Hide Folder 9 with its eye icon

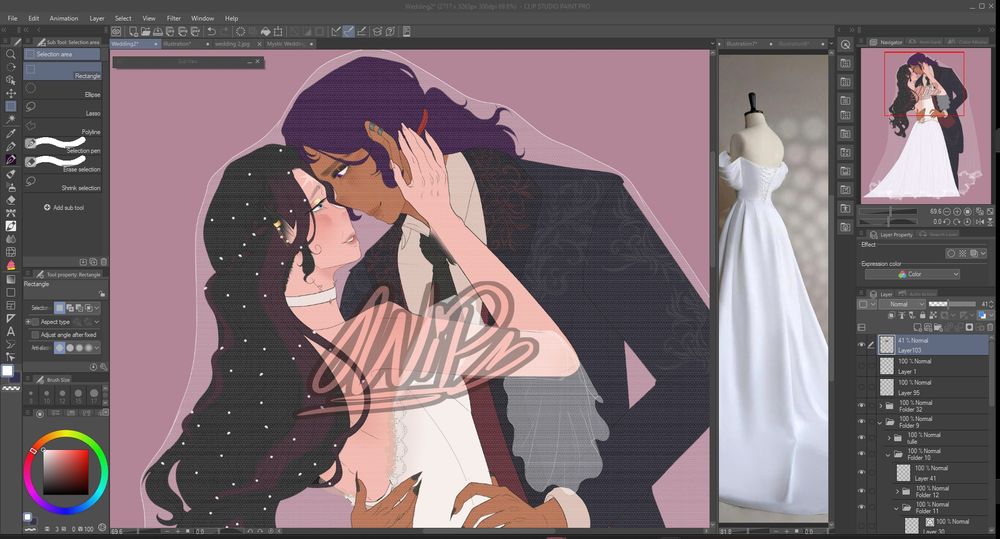862,422
